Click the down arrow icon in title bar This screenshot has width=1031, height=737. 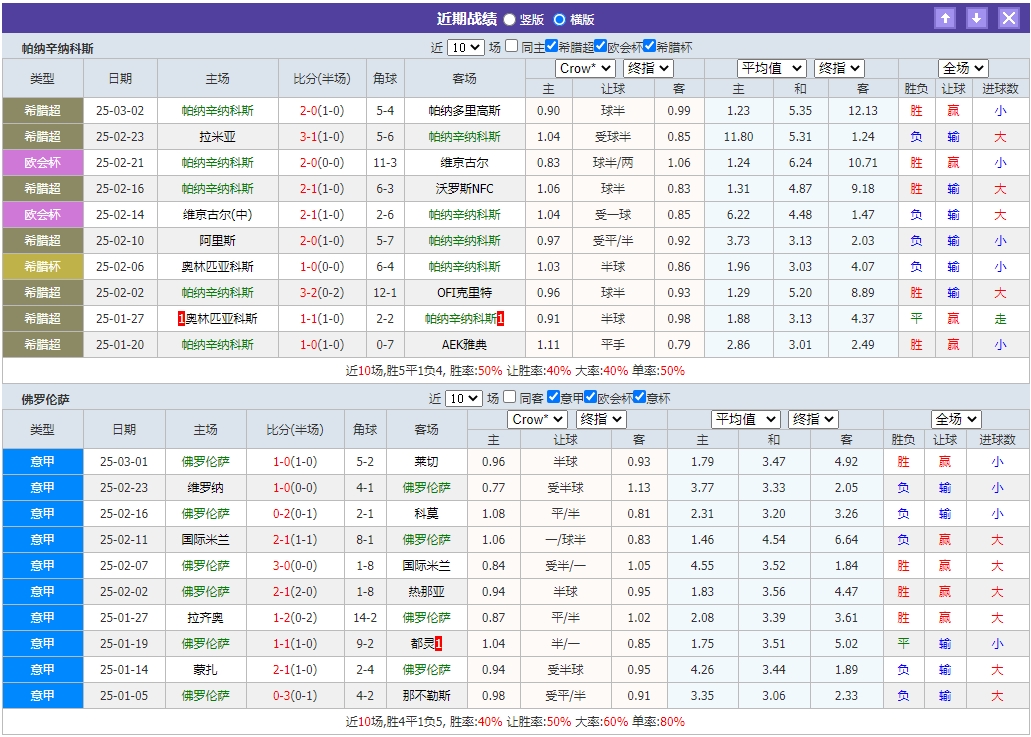click(x=976, y=17)
